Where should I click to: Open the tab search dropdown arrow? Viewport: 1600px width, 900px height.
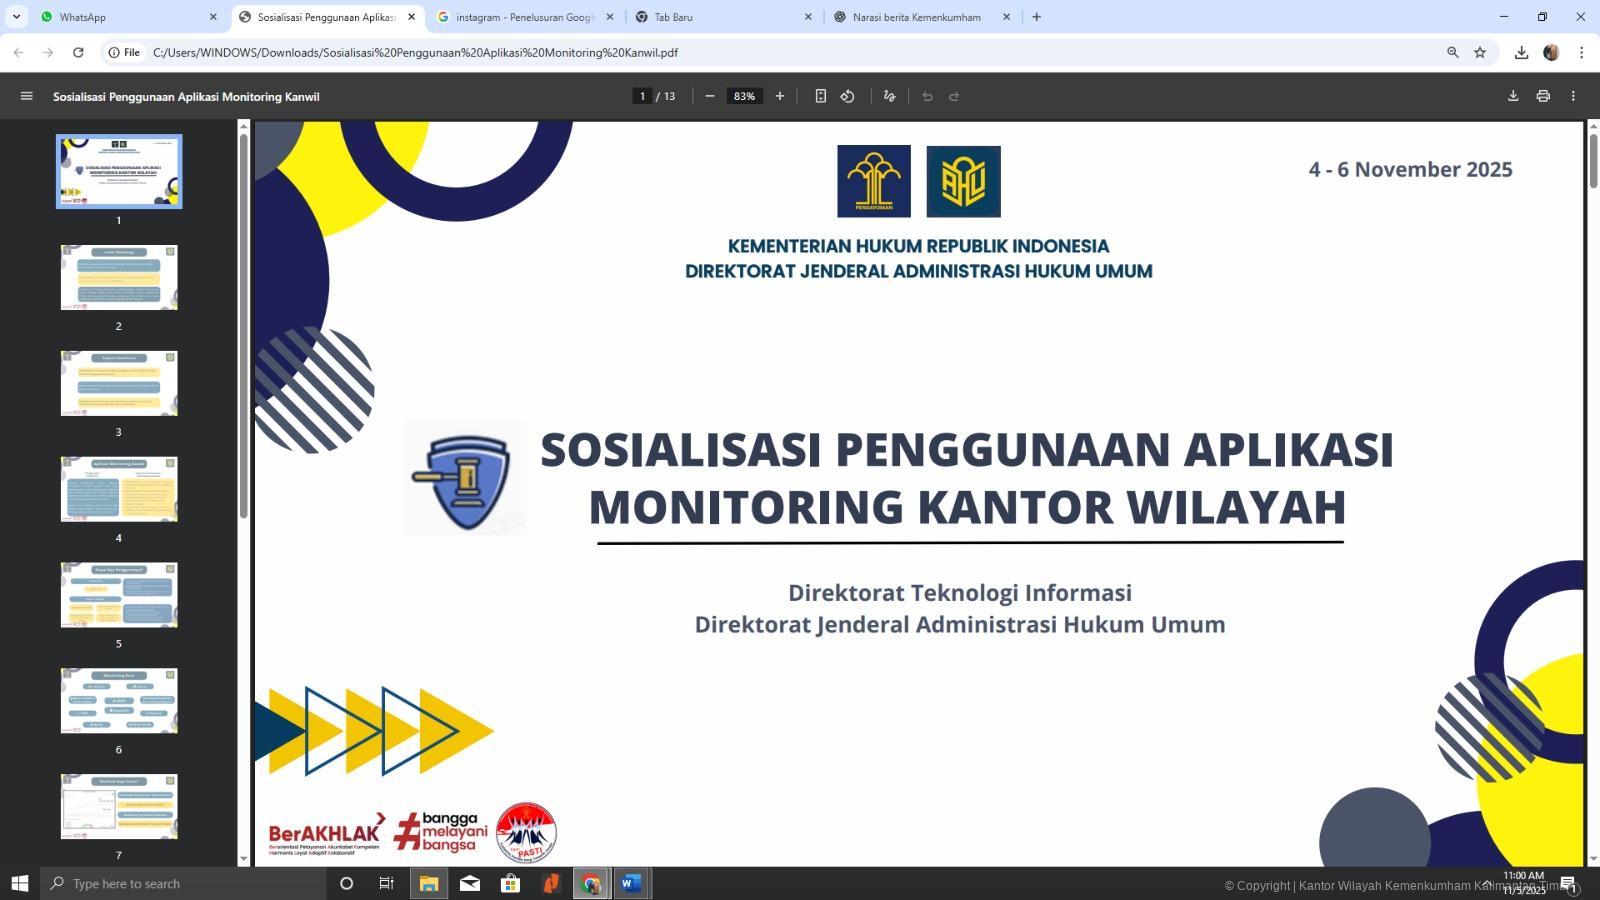pos(16,17)
